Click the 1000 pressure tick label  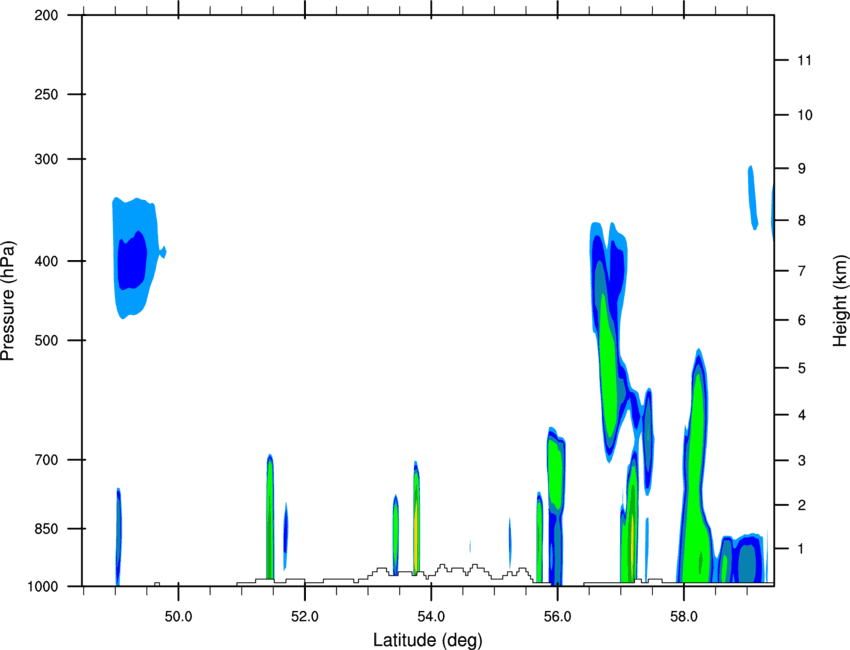pos(42,586)
